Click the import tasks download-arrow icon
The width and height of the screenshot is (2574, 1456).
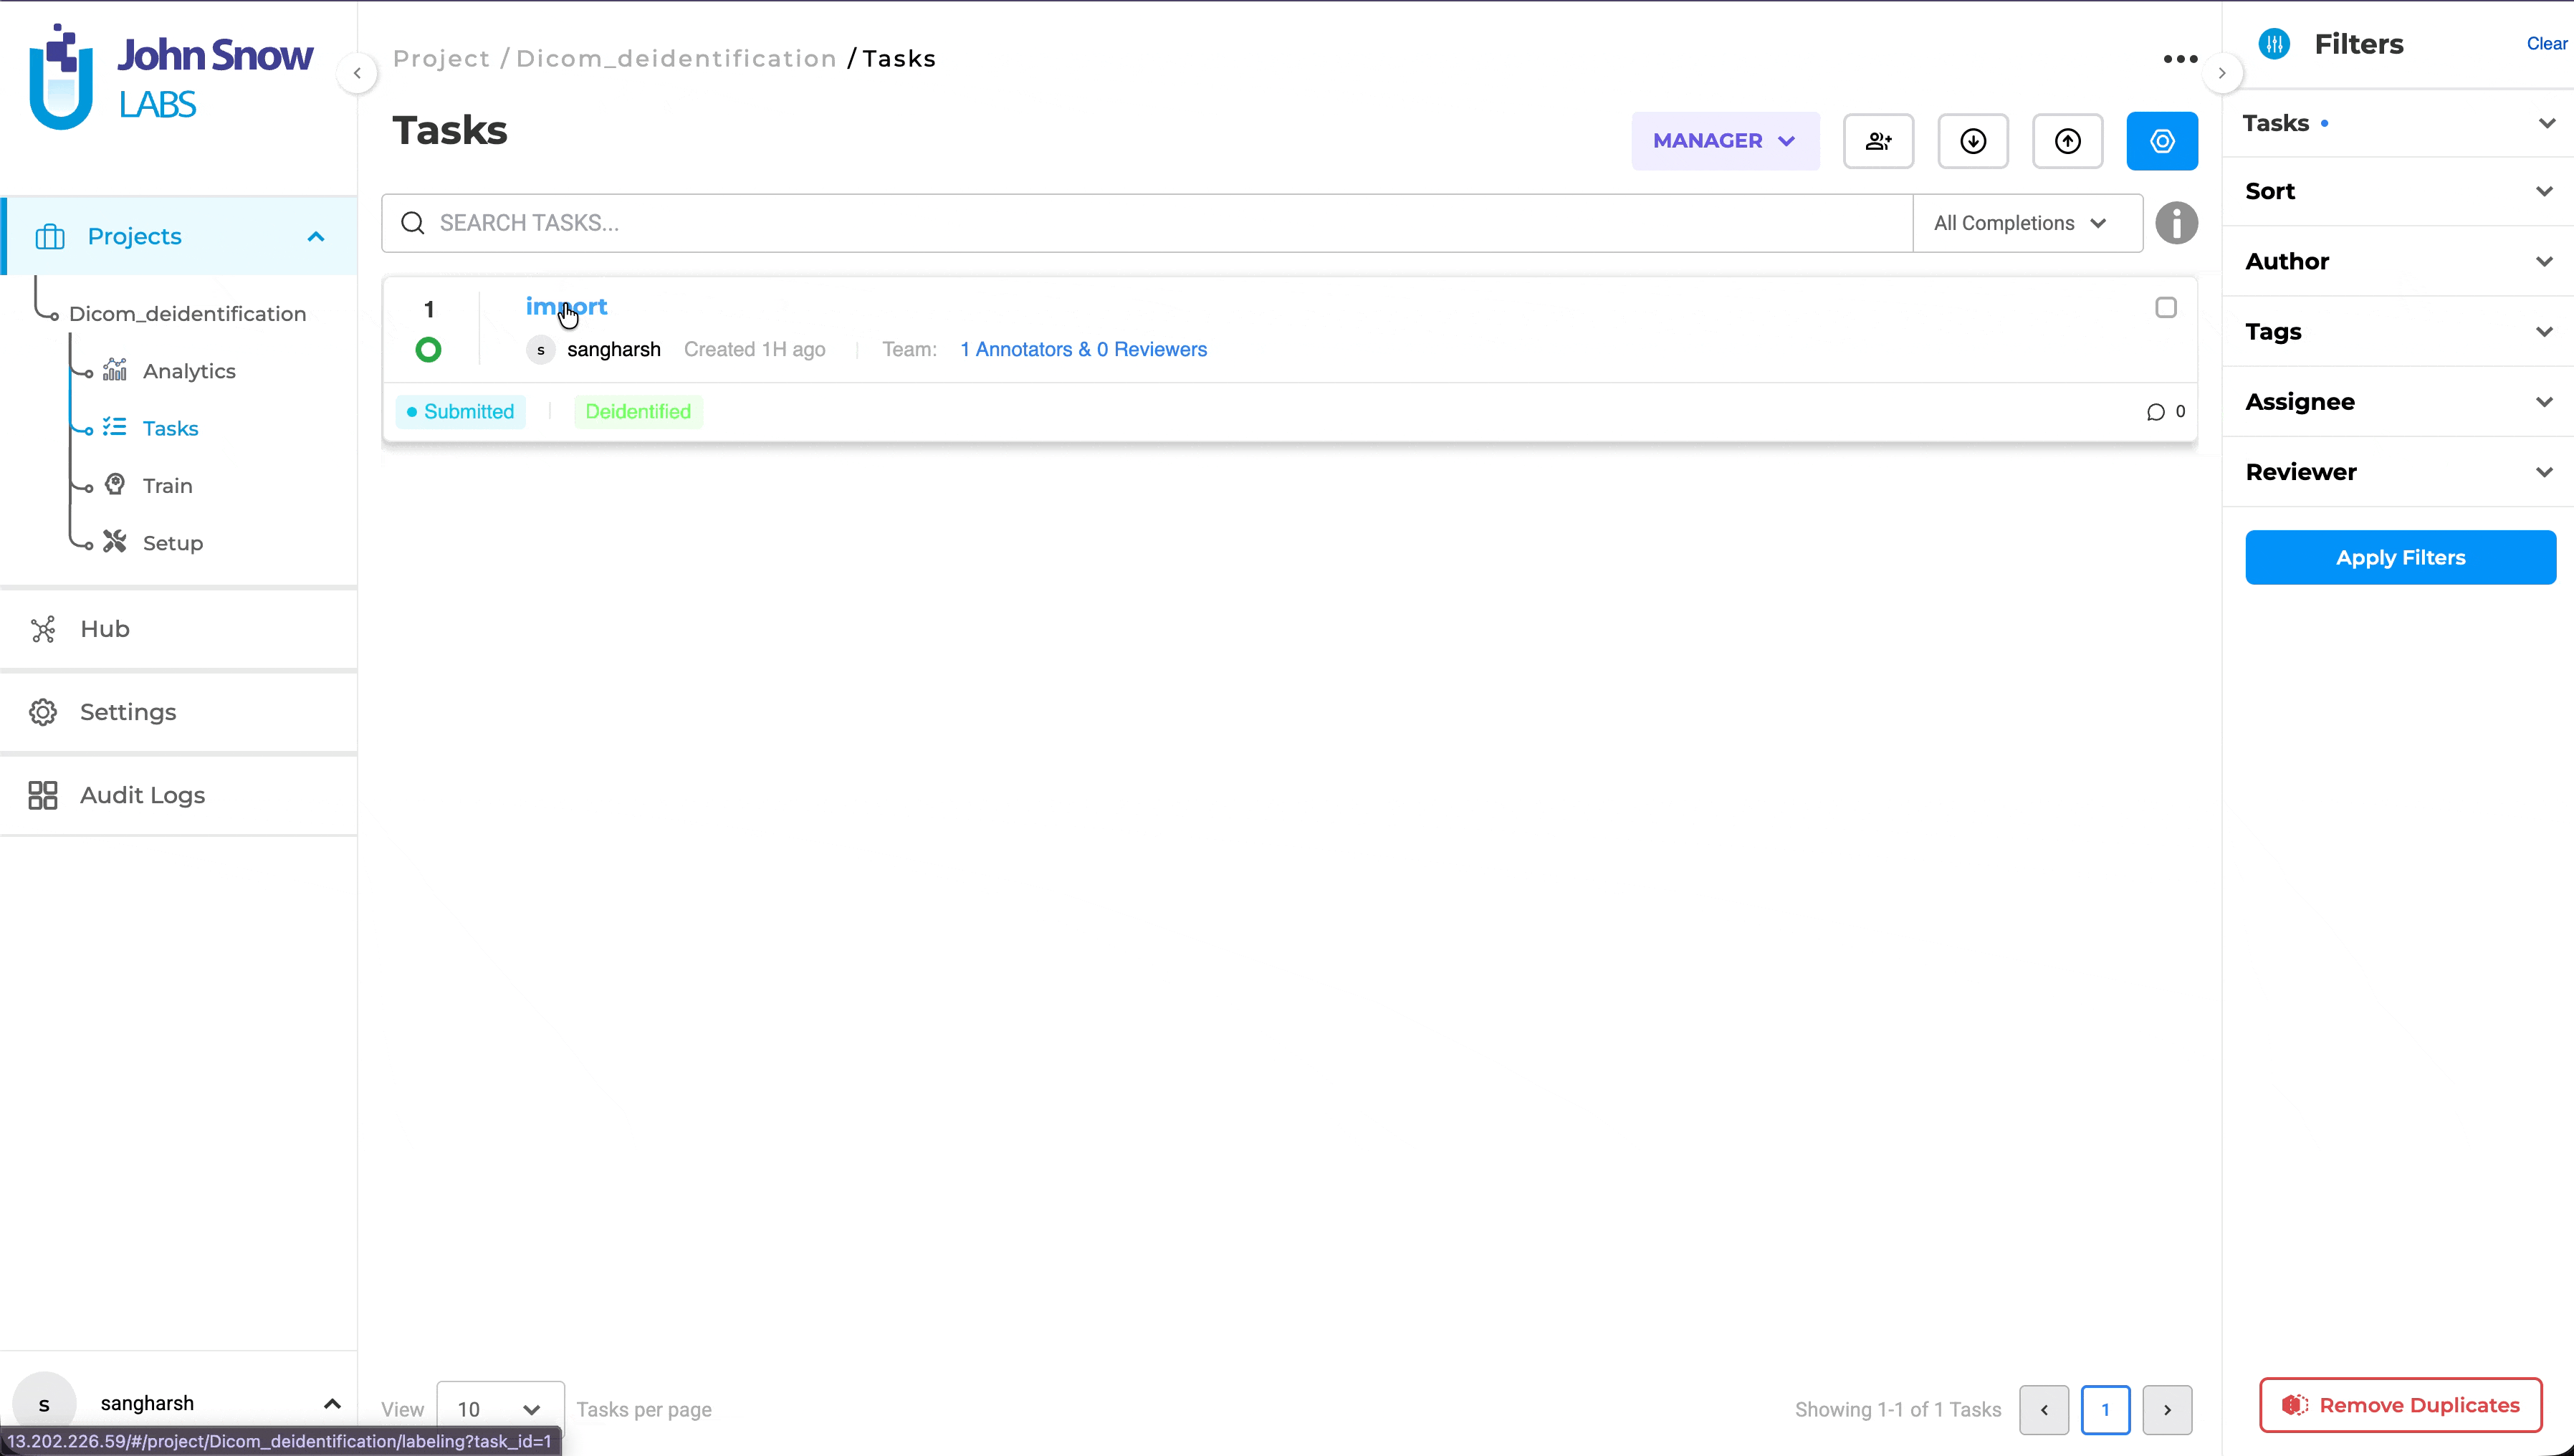[x=1973, y=141]
